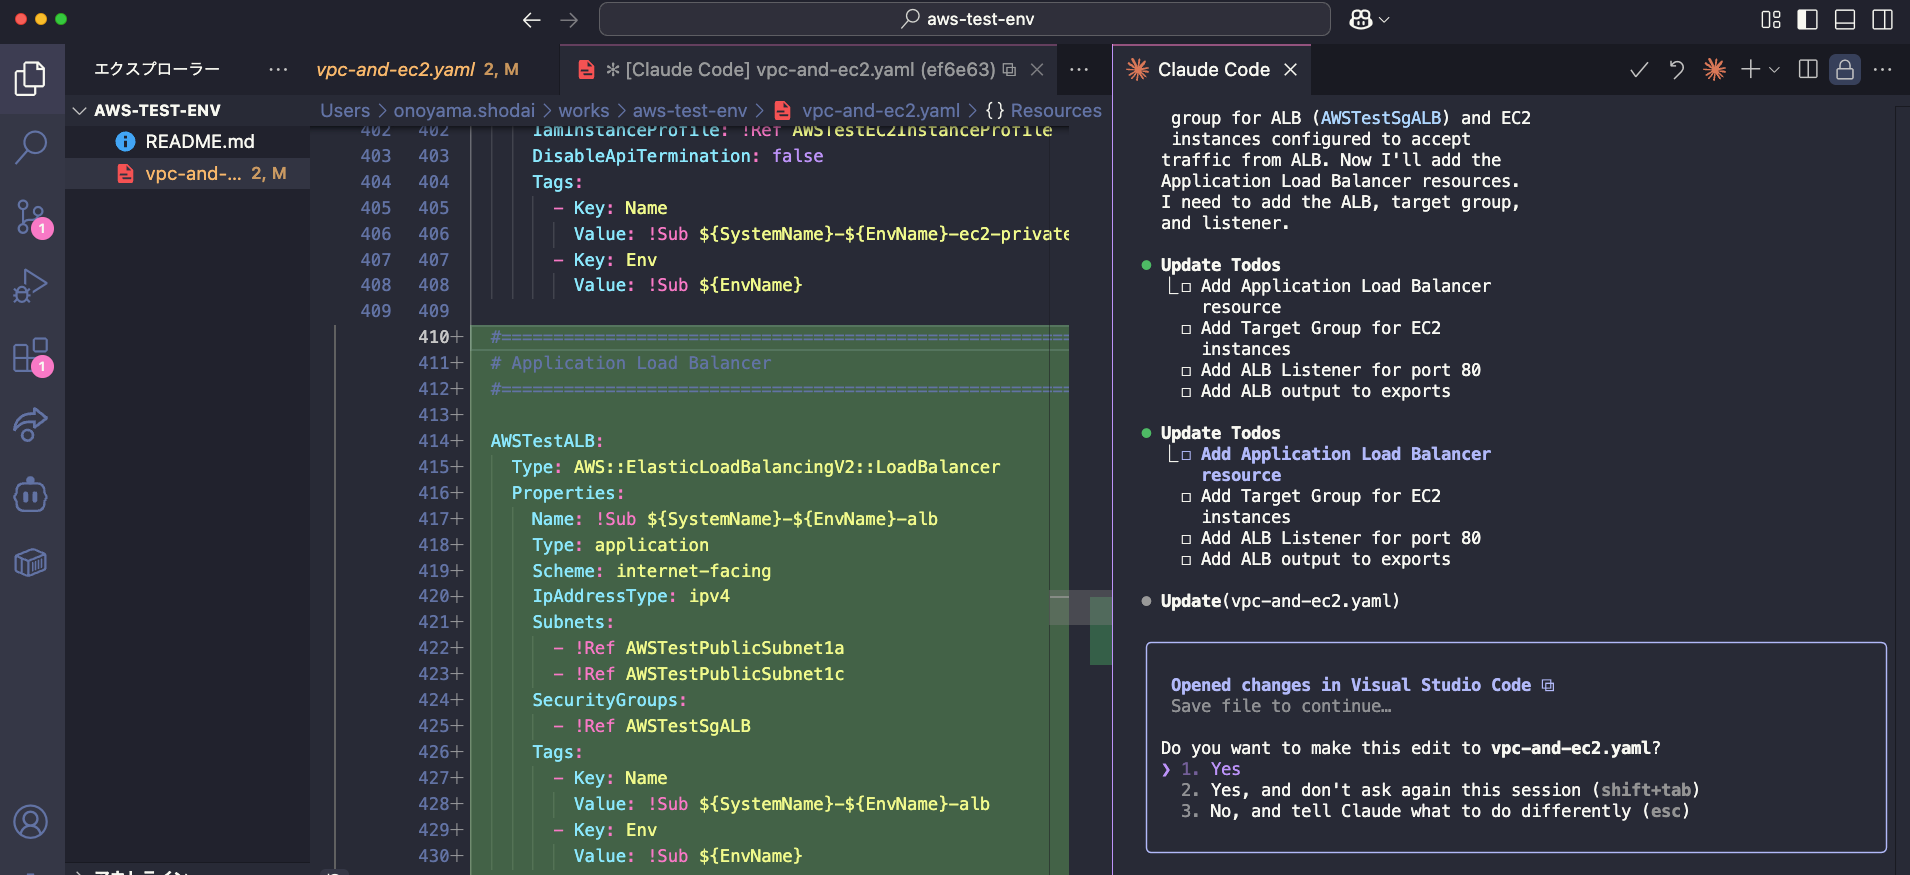Click line 414 AWSTestALB: in diff
The height and width of the screenshot is (875, 1910).
(x=547, y=441)
